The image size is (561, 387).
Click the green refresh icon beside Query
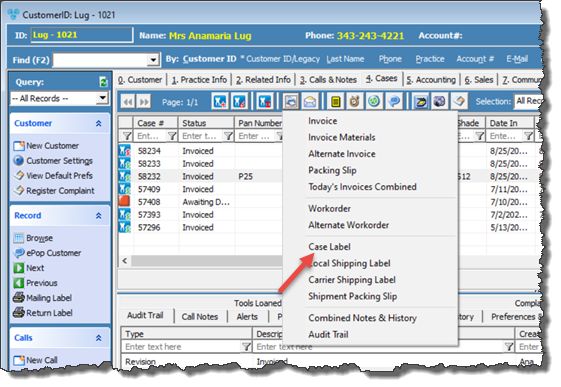pyautogui.click(x=103, y=82)
